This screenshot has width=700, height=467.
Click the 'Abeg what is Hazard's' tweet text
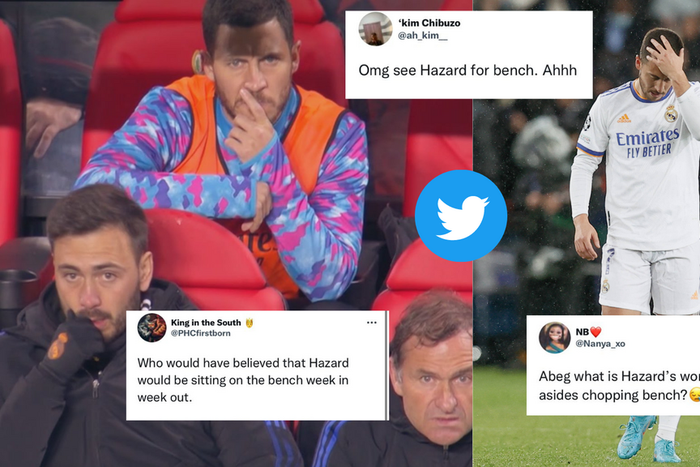click(x=619, y=386)
